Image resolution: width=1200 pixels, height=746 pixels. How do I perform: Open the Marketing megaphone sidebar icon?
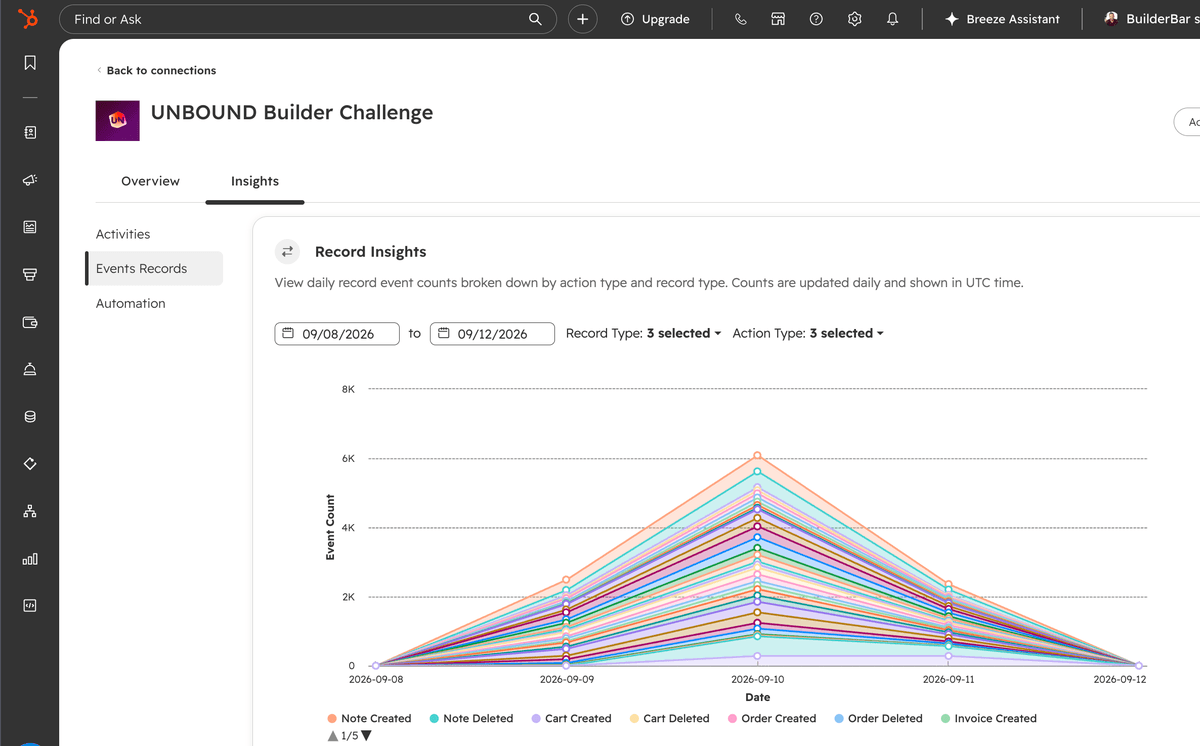pos(30,180)
